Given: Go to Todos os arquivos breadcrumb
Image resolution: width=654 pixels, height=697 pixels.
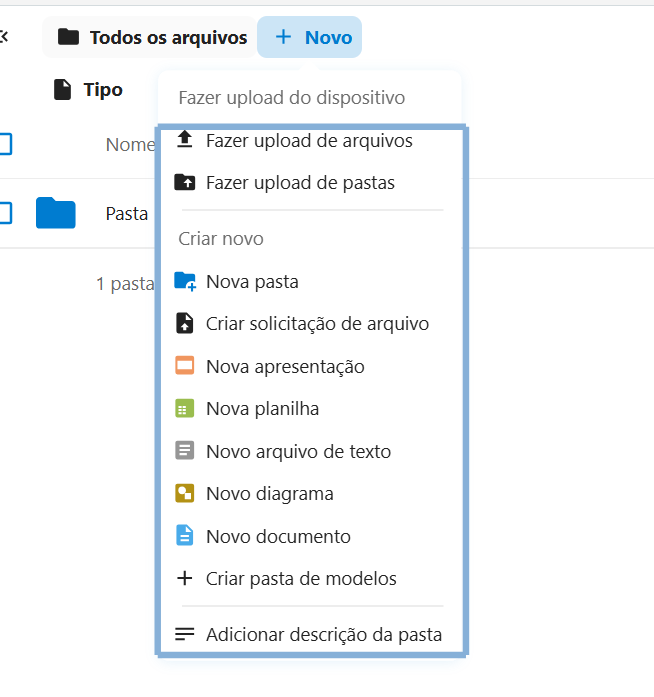Looking at the screenshot, I should tap(149, 37).
